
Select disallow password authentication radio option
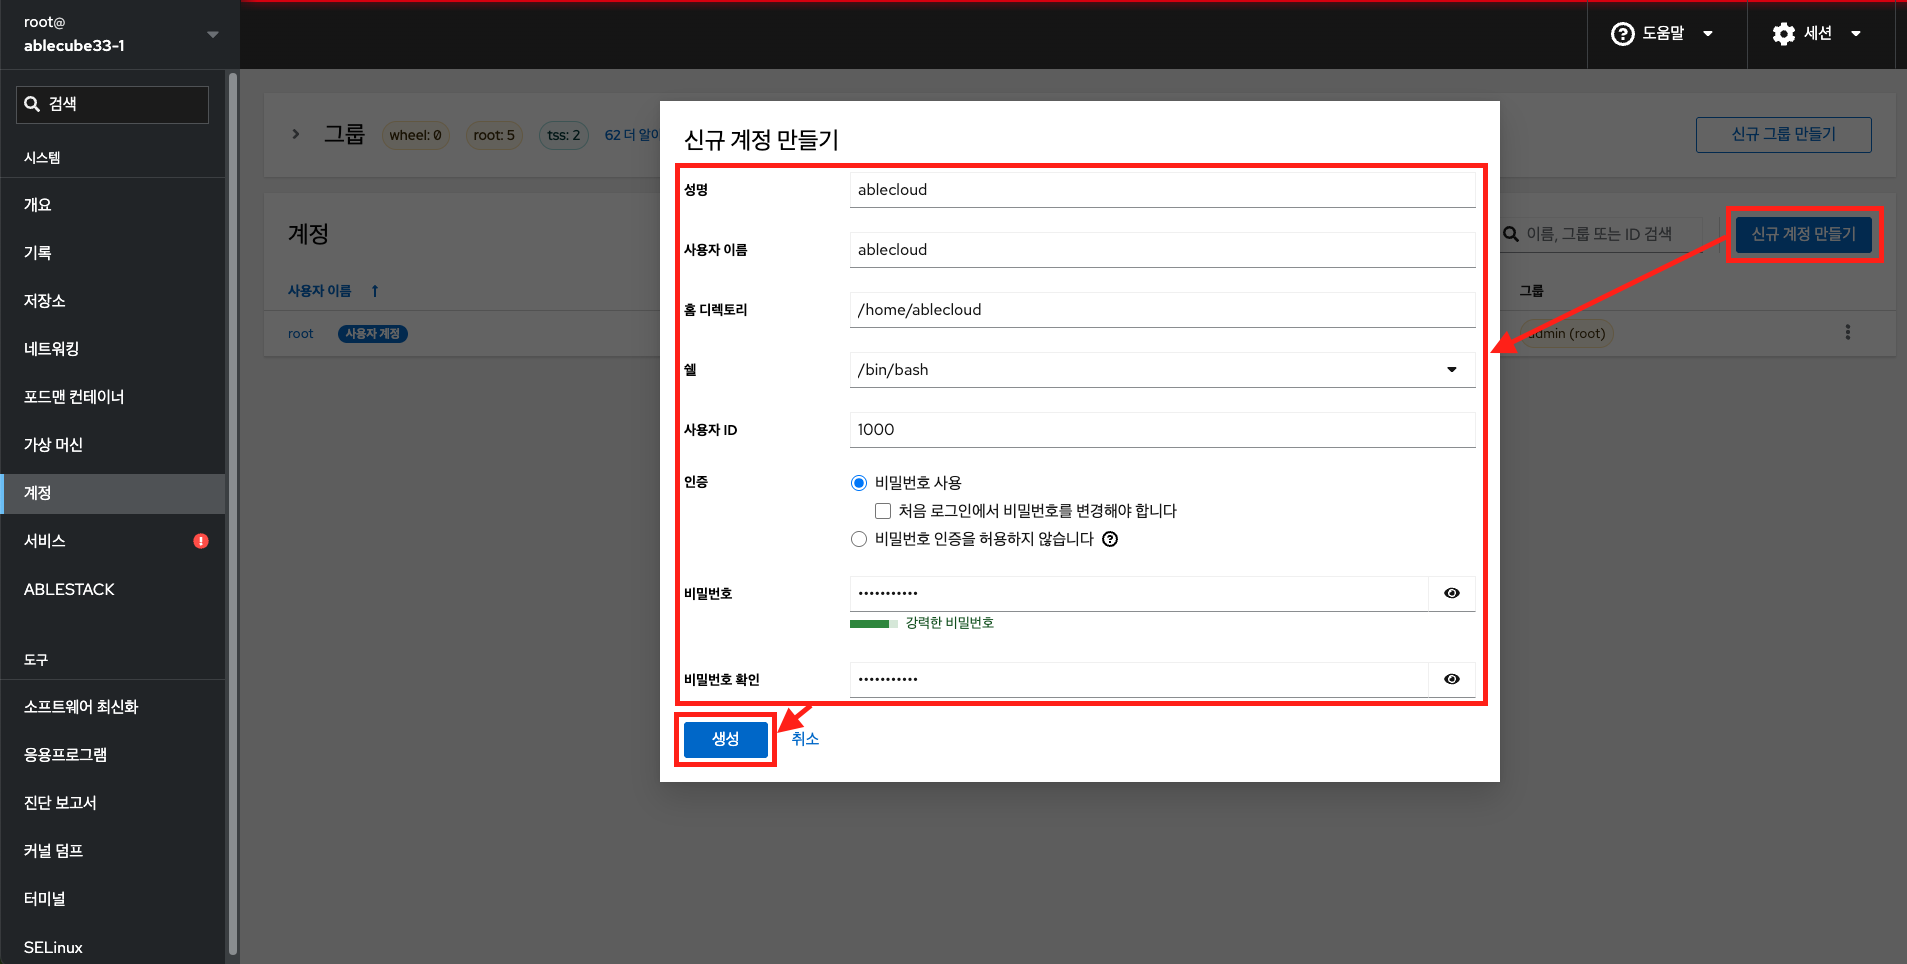[858, 540]
